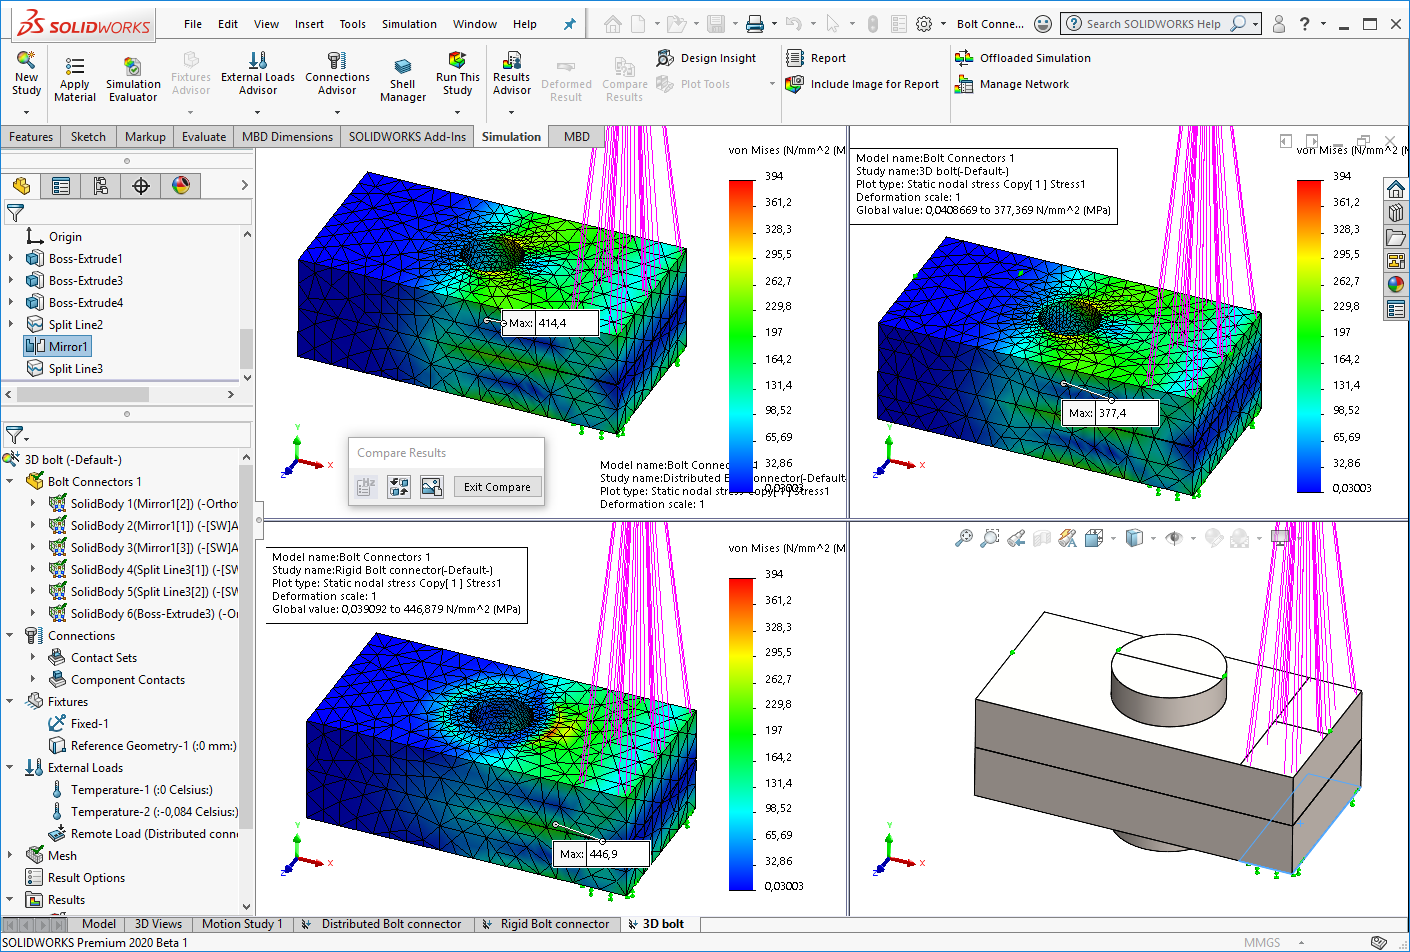The height and width of the screenshot is (952, 1410).
Task: Open the Apply Material tool
Action: [x=74, y=78]
